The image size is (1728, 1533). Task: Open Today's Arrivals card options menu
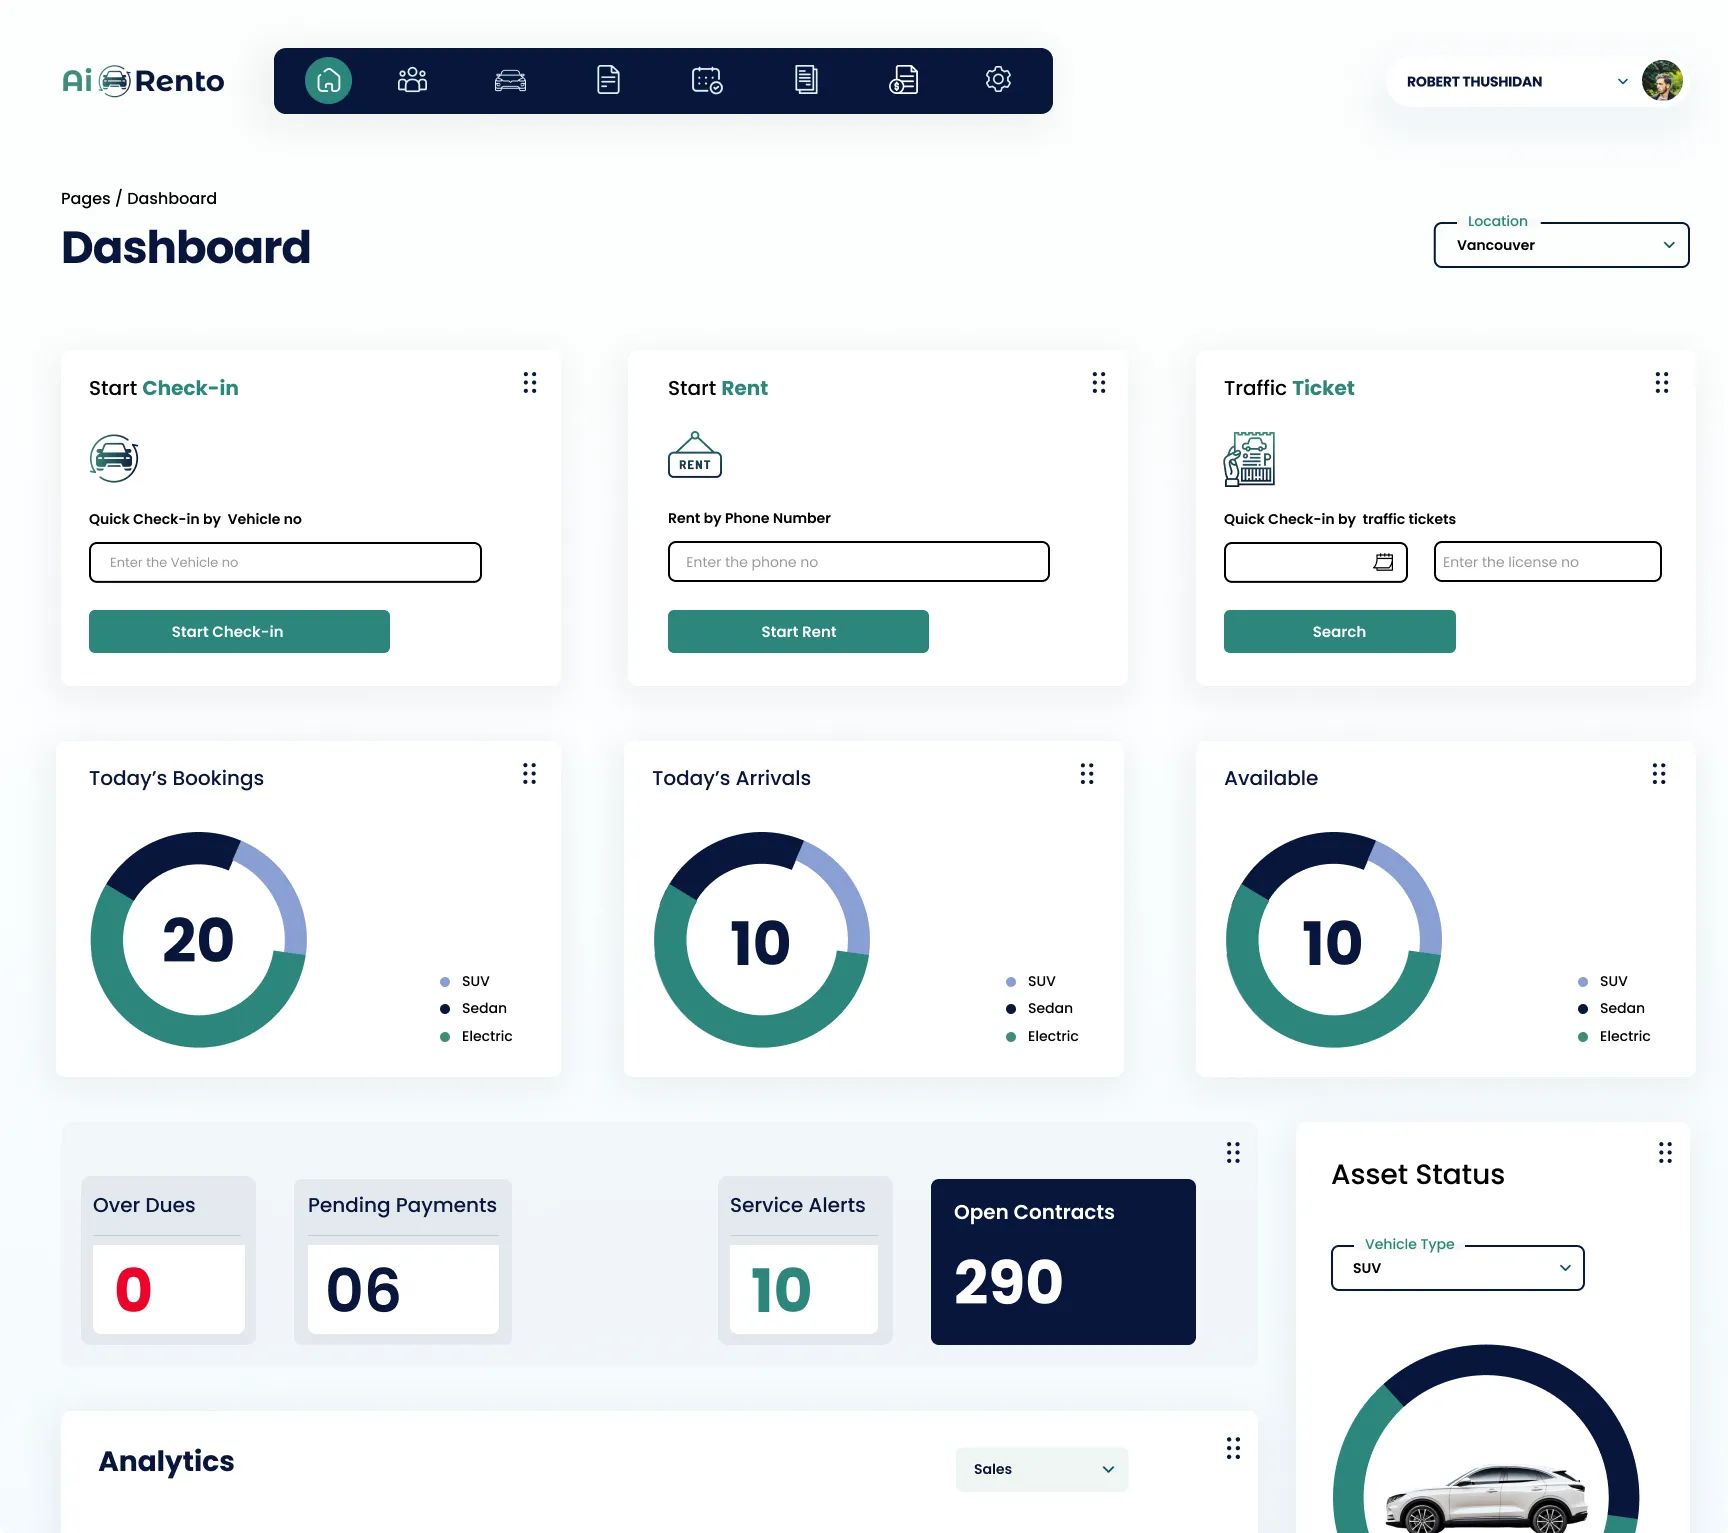point(1087,774)
